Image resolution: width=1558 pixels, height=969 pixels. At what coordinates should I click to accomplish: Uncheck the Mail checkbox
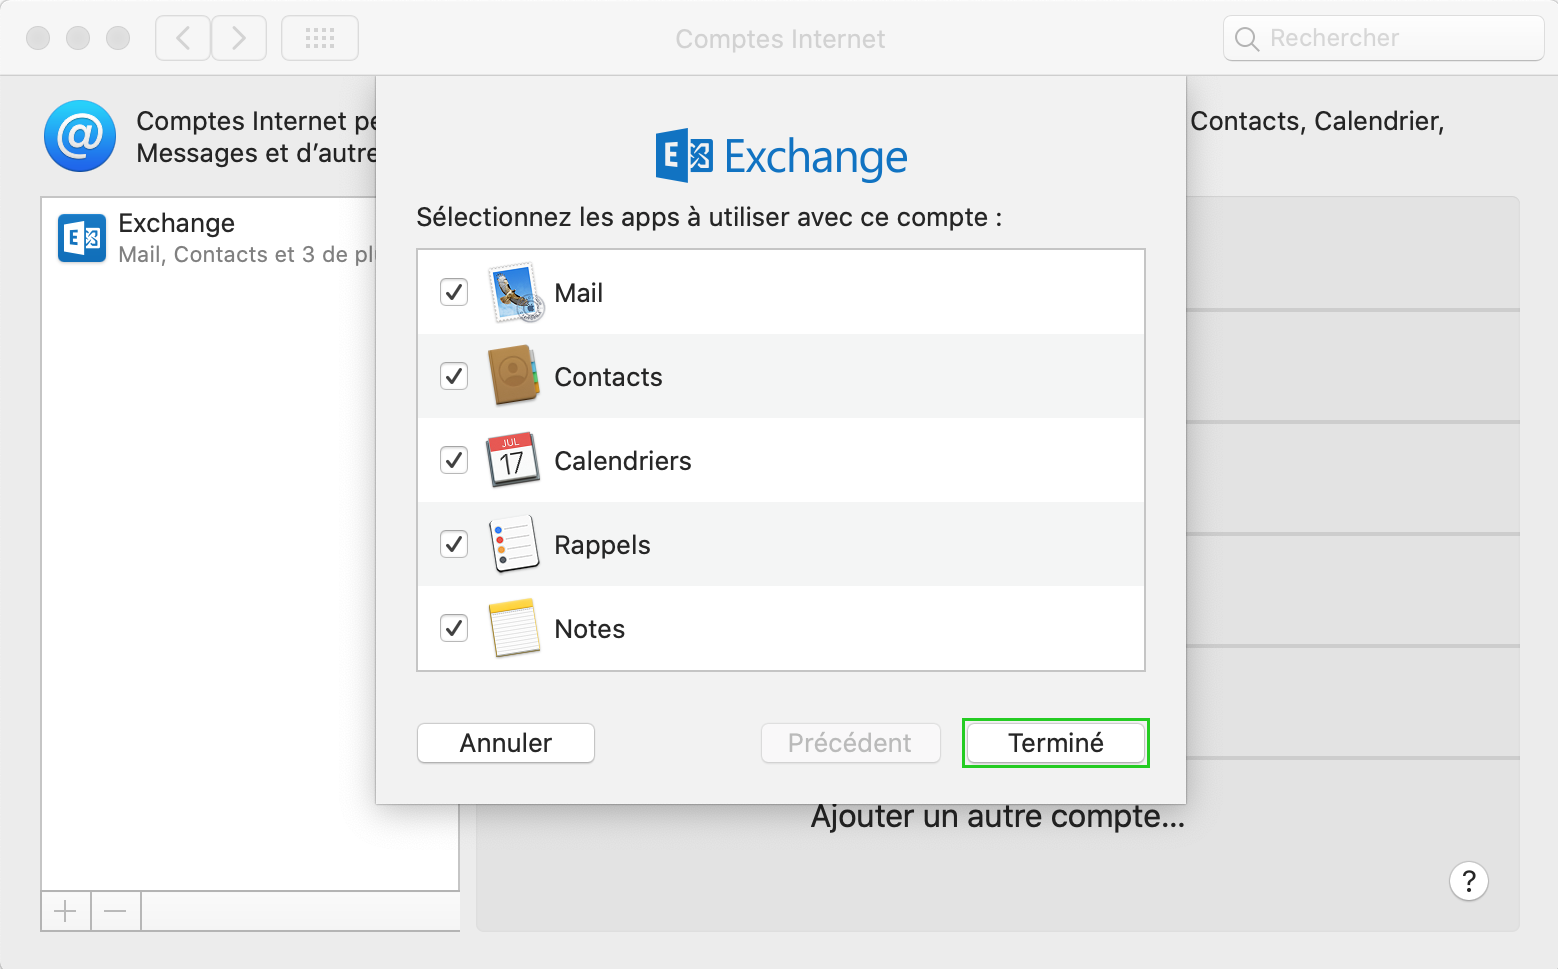click(454, 292)
